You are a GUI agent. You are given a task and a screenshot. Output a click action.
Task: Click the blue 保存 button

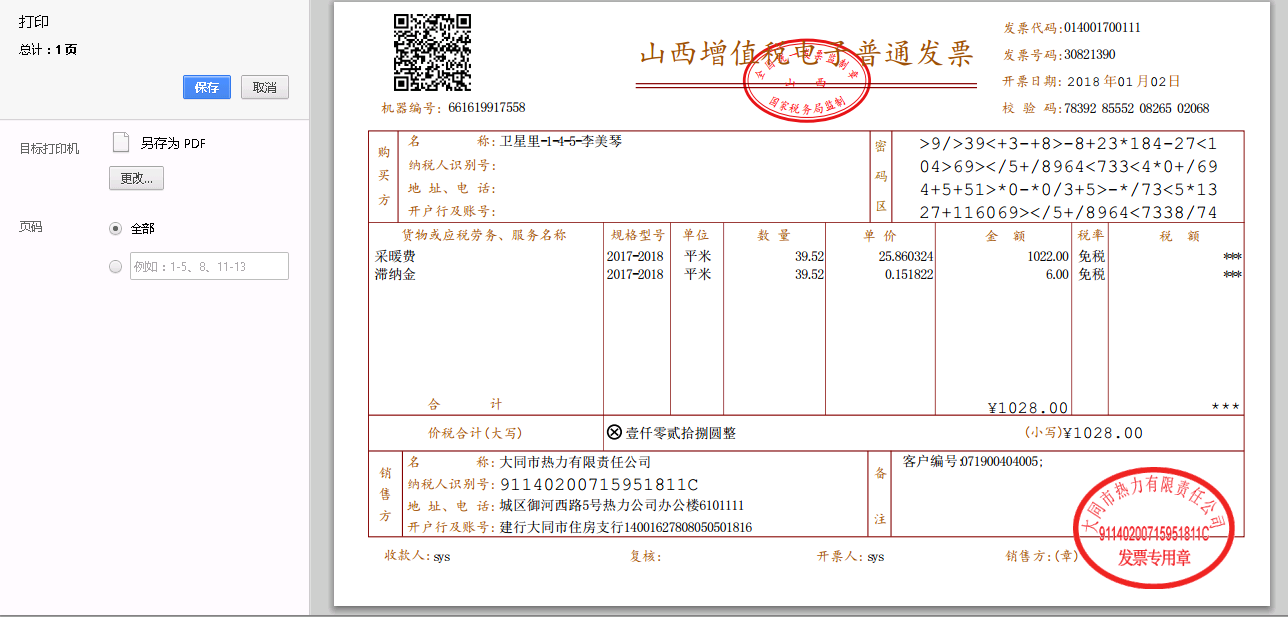[x=207, y=87]
